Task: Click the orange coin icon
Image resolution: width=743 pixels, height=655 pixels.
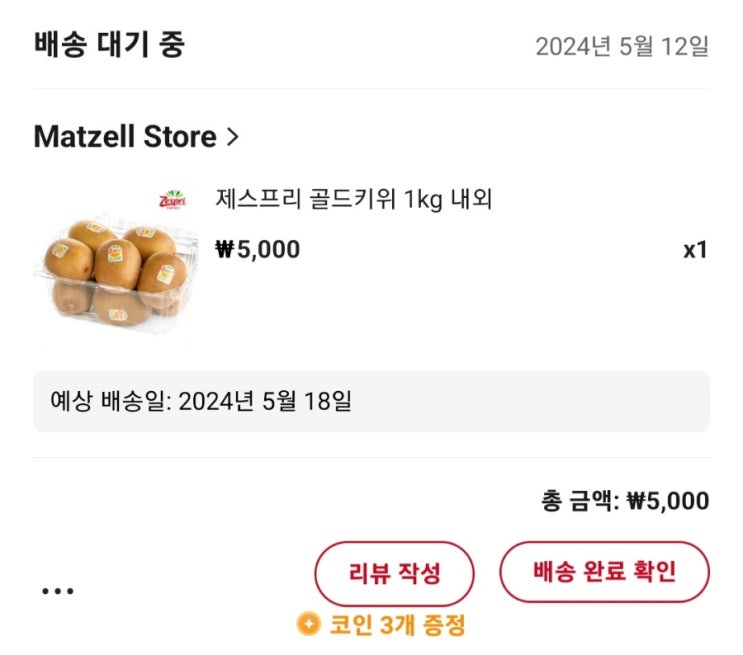Action: pyautogui.click(x=310, y=625)
